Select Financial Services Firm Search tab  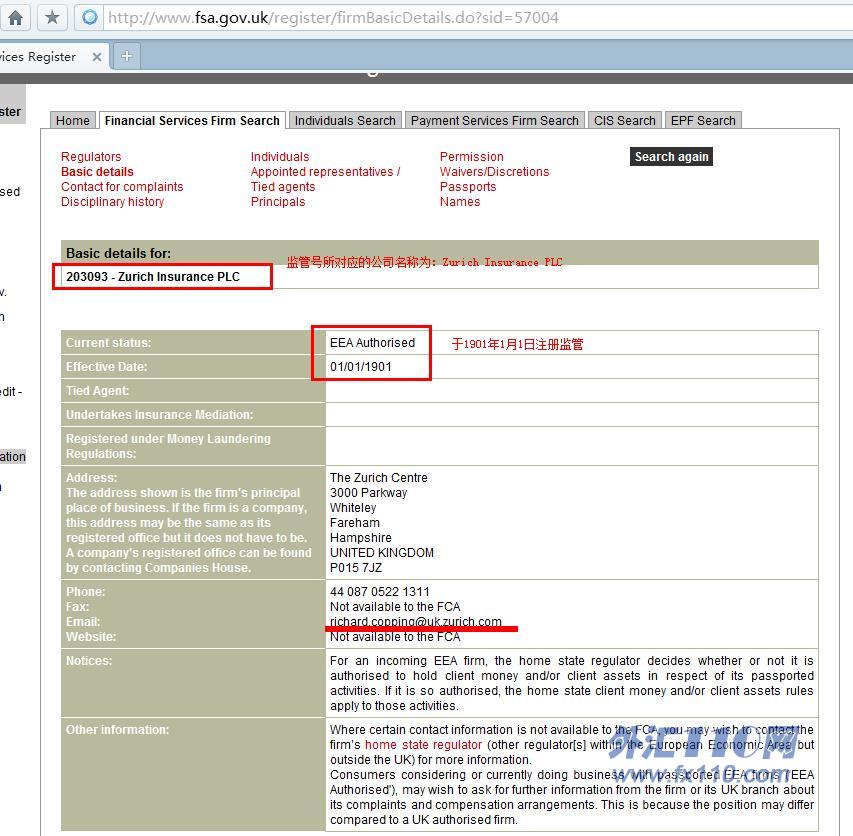[192, 120]
